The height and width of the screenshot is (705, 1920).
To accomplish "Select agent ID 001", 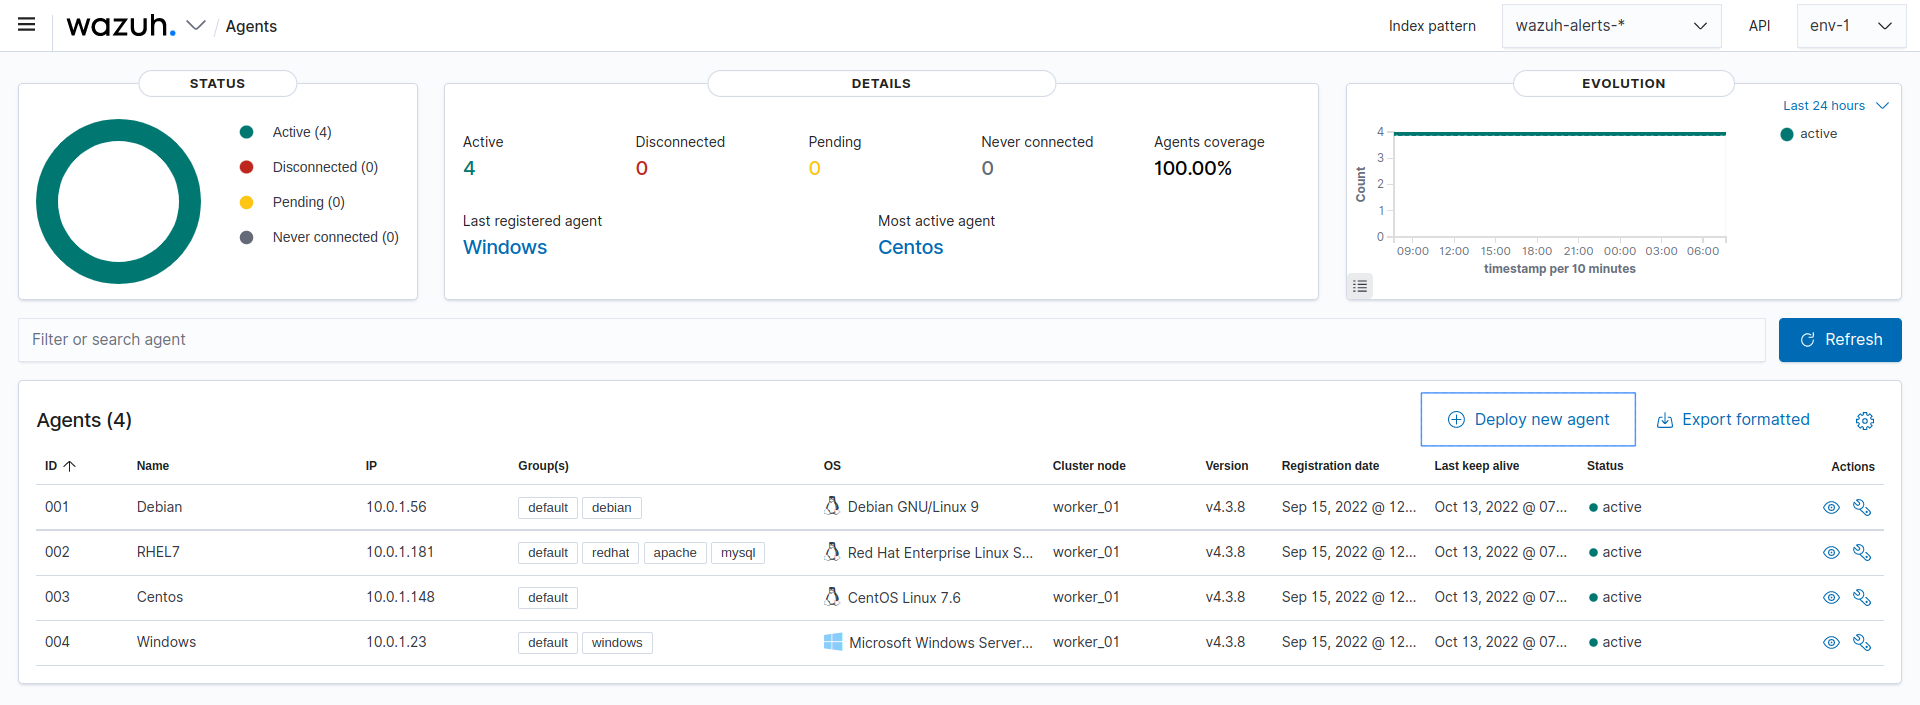I will pos(57,507).
